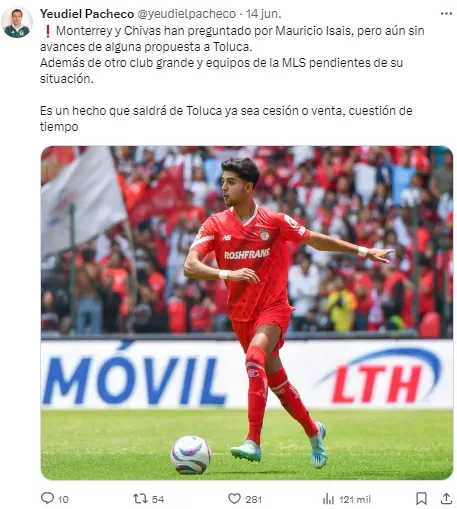Click the share upload icon
This screenshot has width=457, height=509.
click(x=446, y=499)
